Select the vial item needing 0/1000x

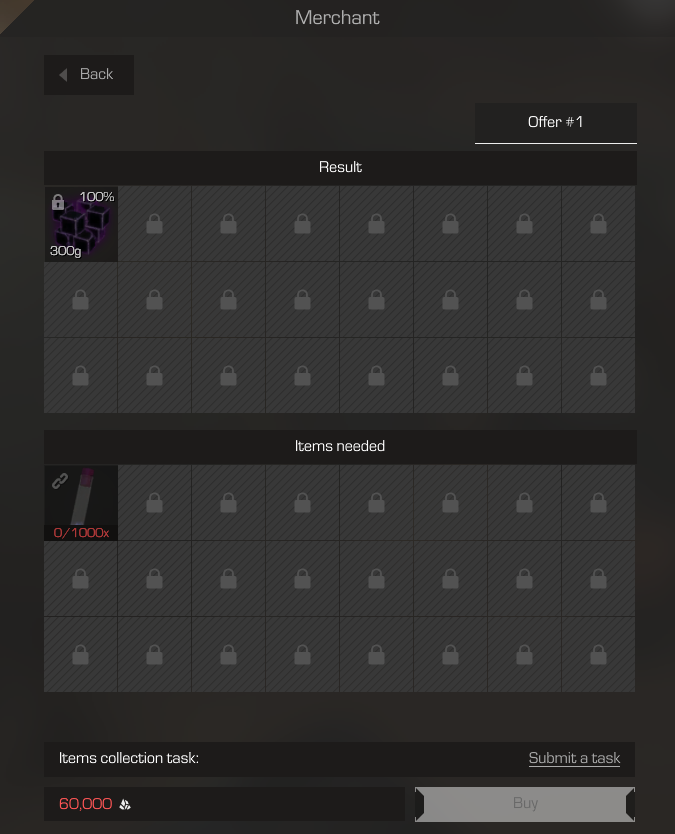coord(81,503)
